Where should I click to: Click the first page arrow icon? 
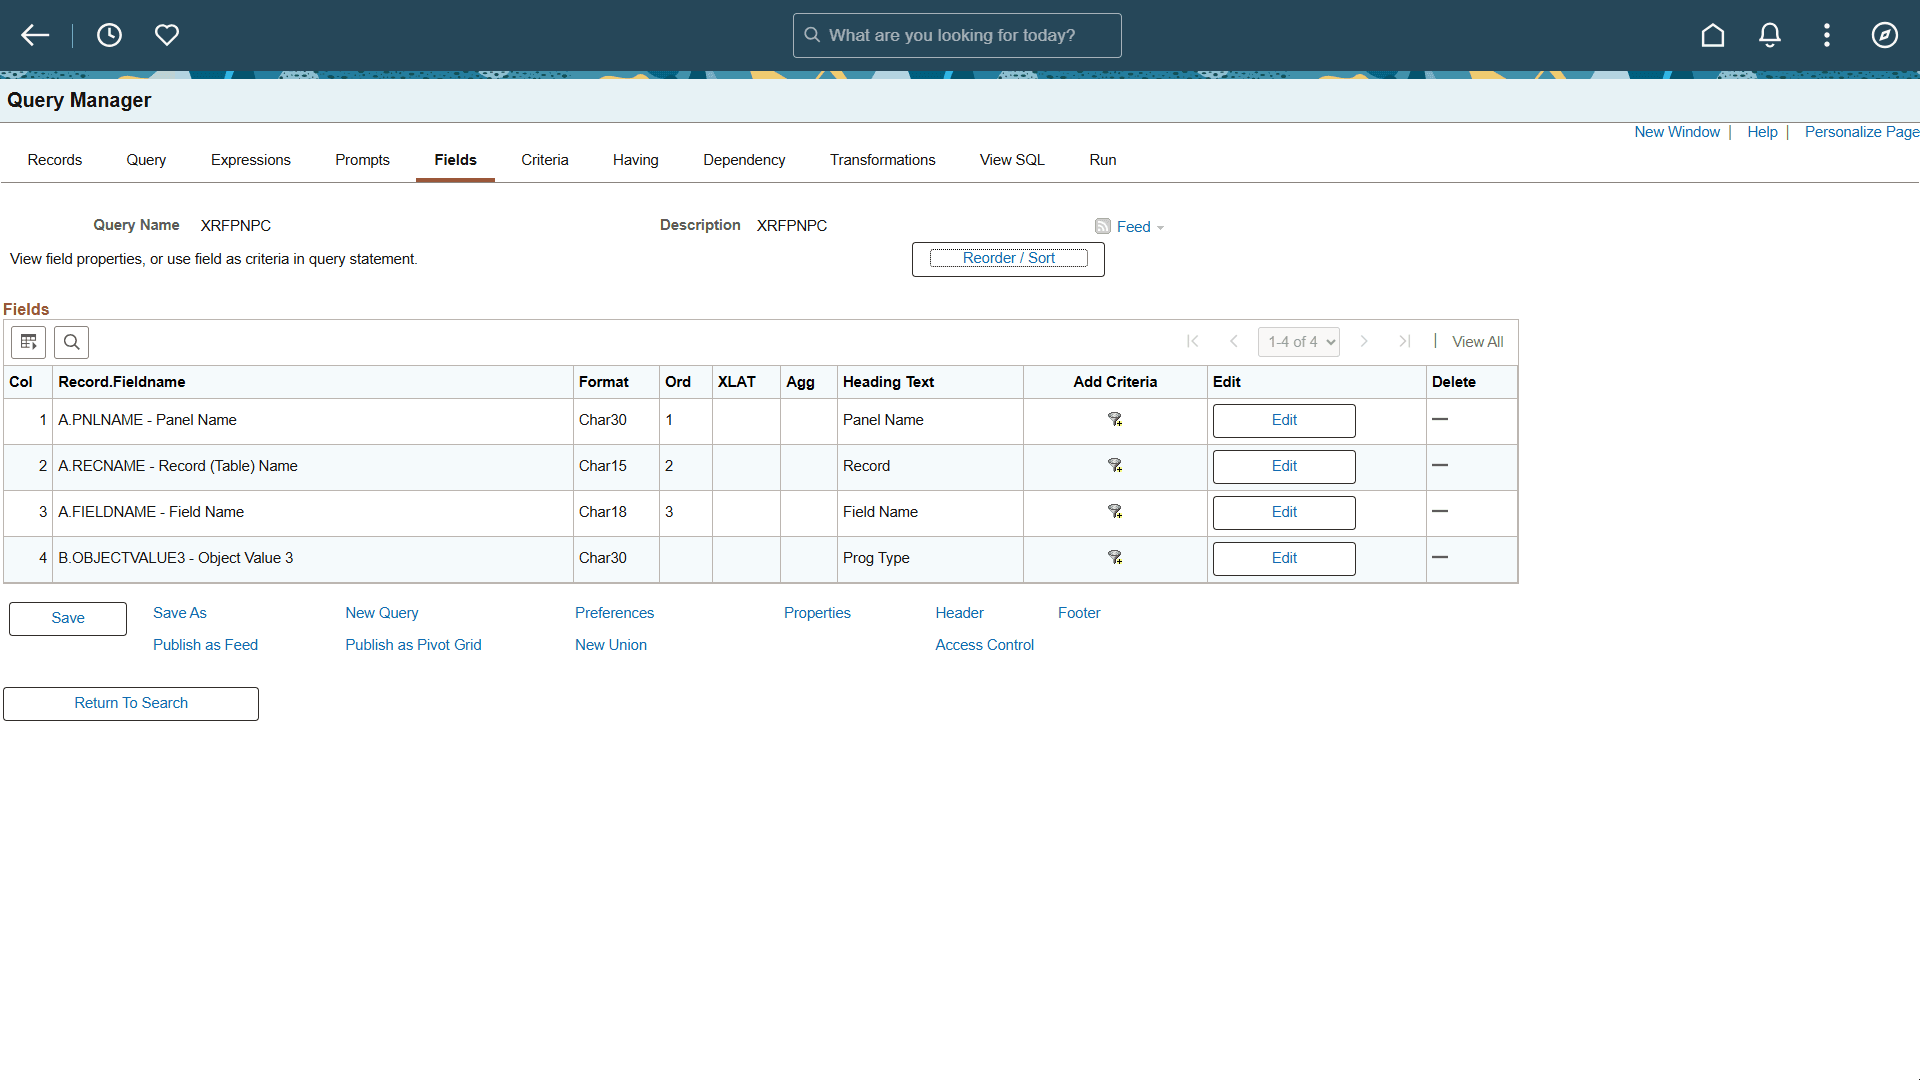pyautogui.click(x=1193, y=342)
